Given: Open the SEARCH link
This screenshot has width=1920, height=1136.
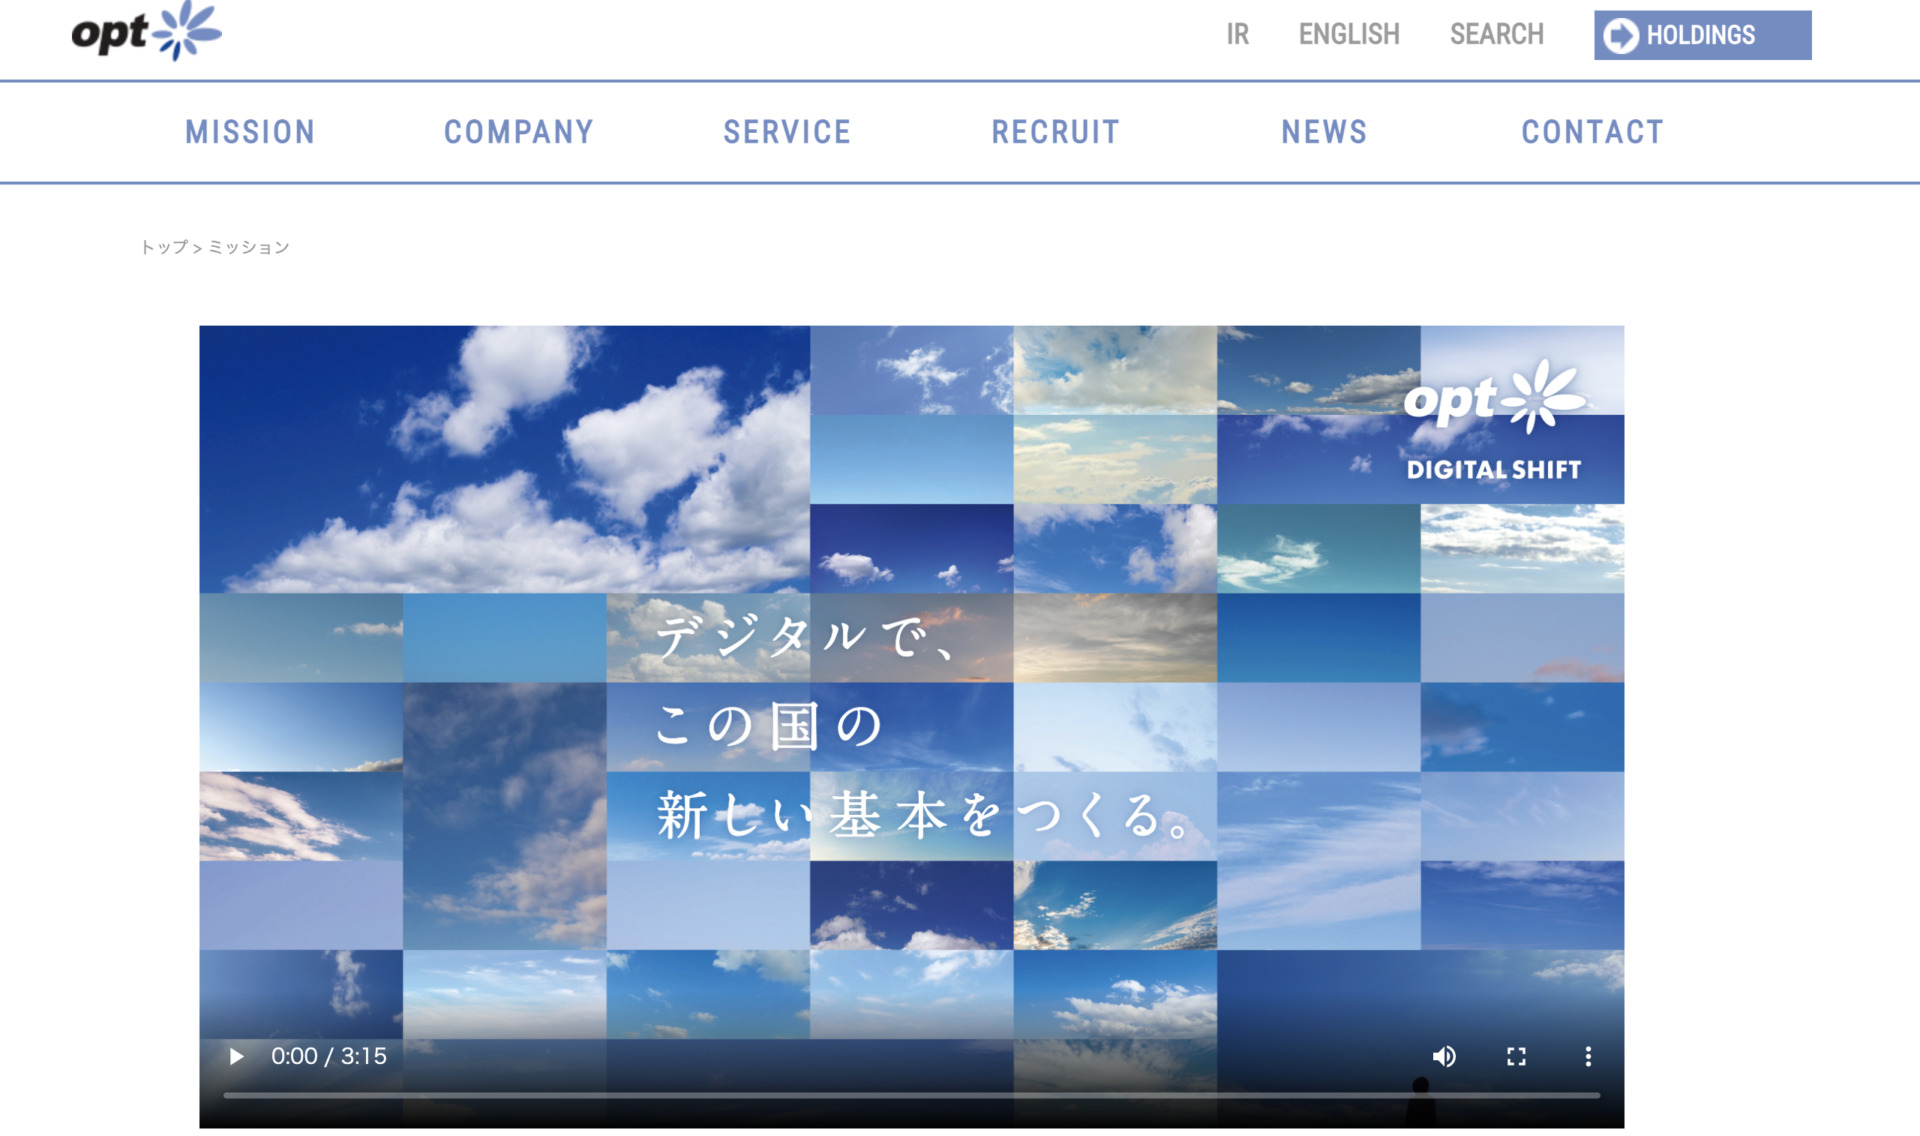Looking at the screenshot, I should tap(1497, 35).
